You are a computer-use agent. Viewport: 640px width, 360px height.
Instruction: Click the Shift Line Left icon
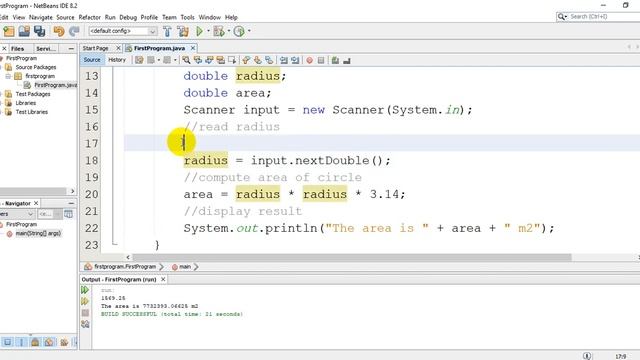[x=284, y=60]
